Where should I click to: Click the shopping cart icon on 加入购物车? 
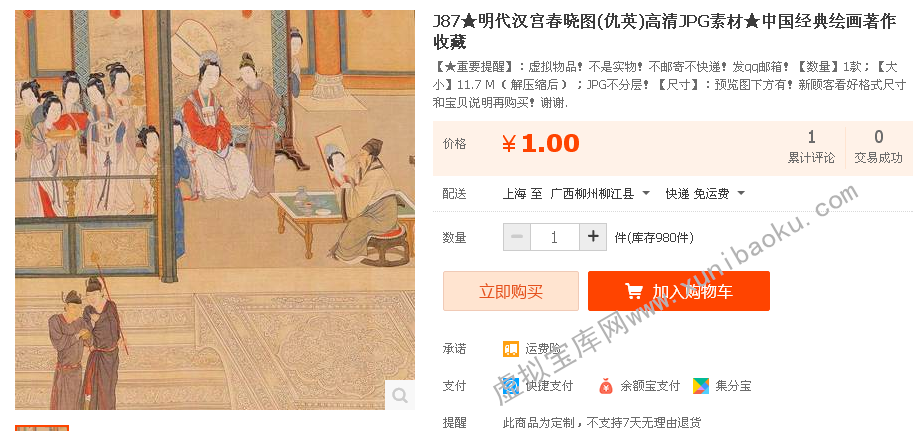(x=633, y=291)
